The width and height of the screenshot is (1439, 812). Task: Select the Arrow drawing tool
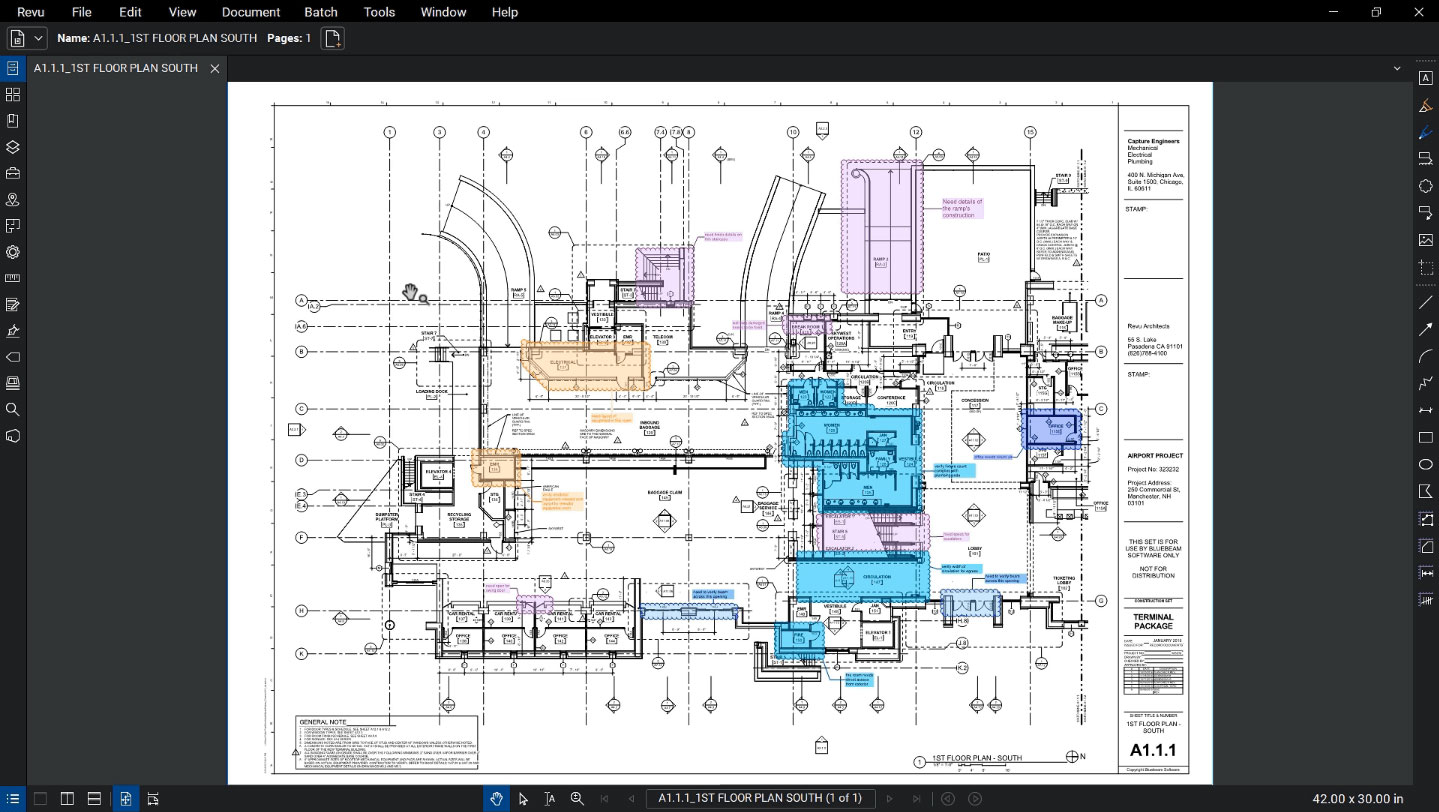tap(1426, 329)
